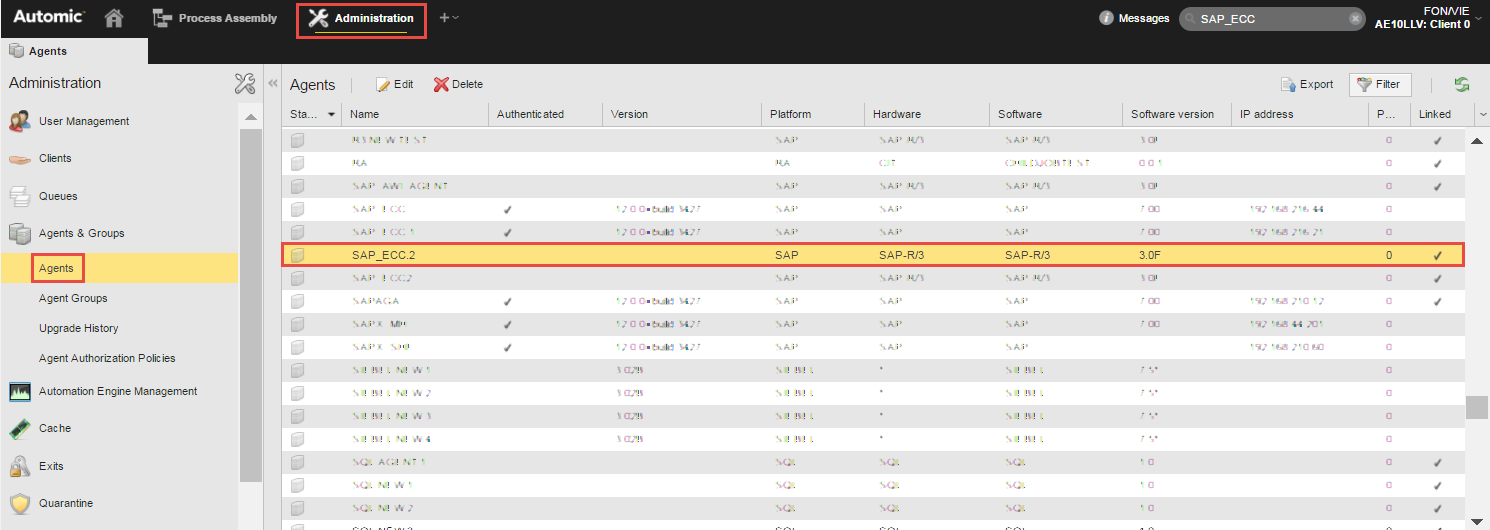The image size is (1490, 530).
Task: Click the table scrollbar up arrow
Action: pos(1476,140)
